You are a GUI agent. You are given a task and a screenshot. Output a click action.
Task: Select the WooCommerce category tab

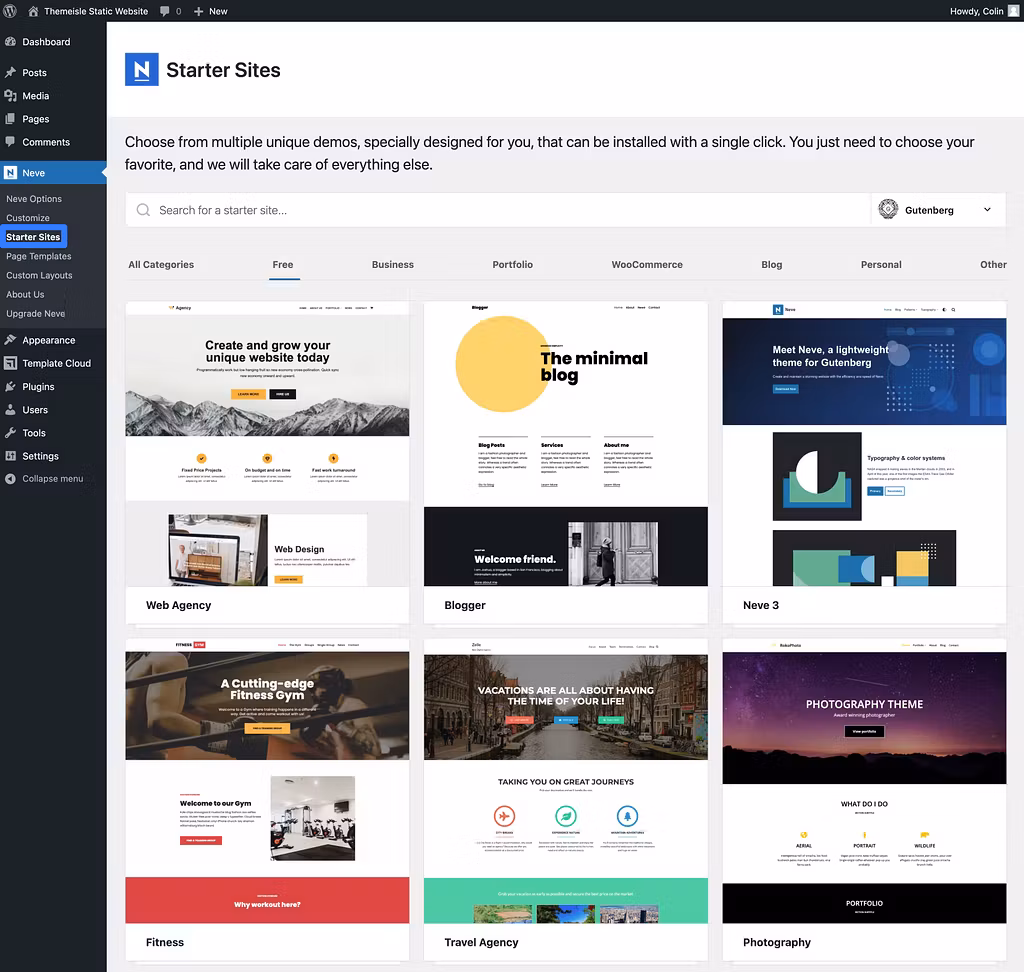click(x=647, y=264)
